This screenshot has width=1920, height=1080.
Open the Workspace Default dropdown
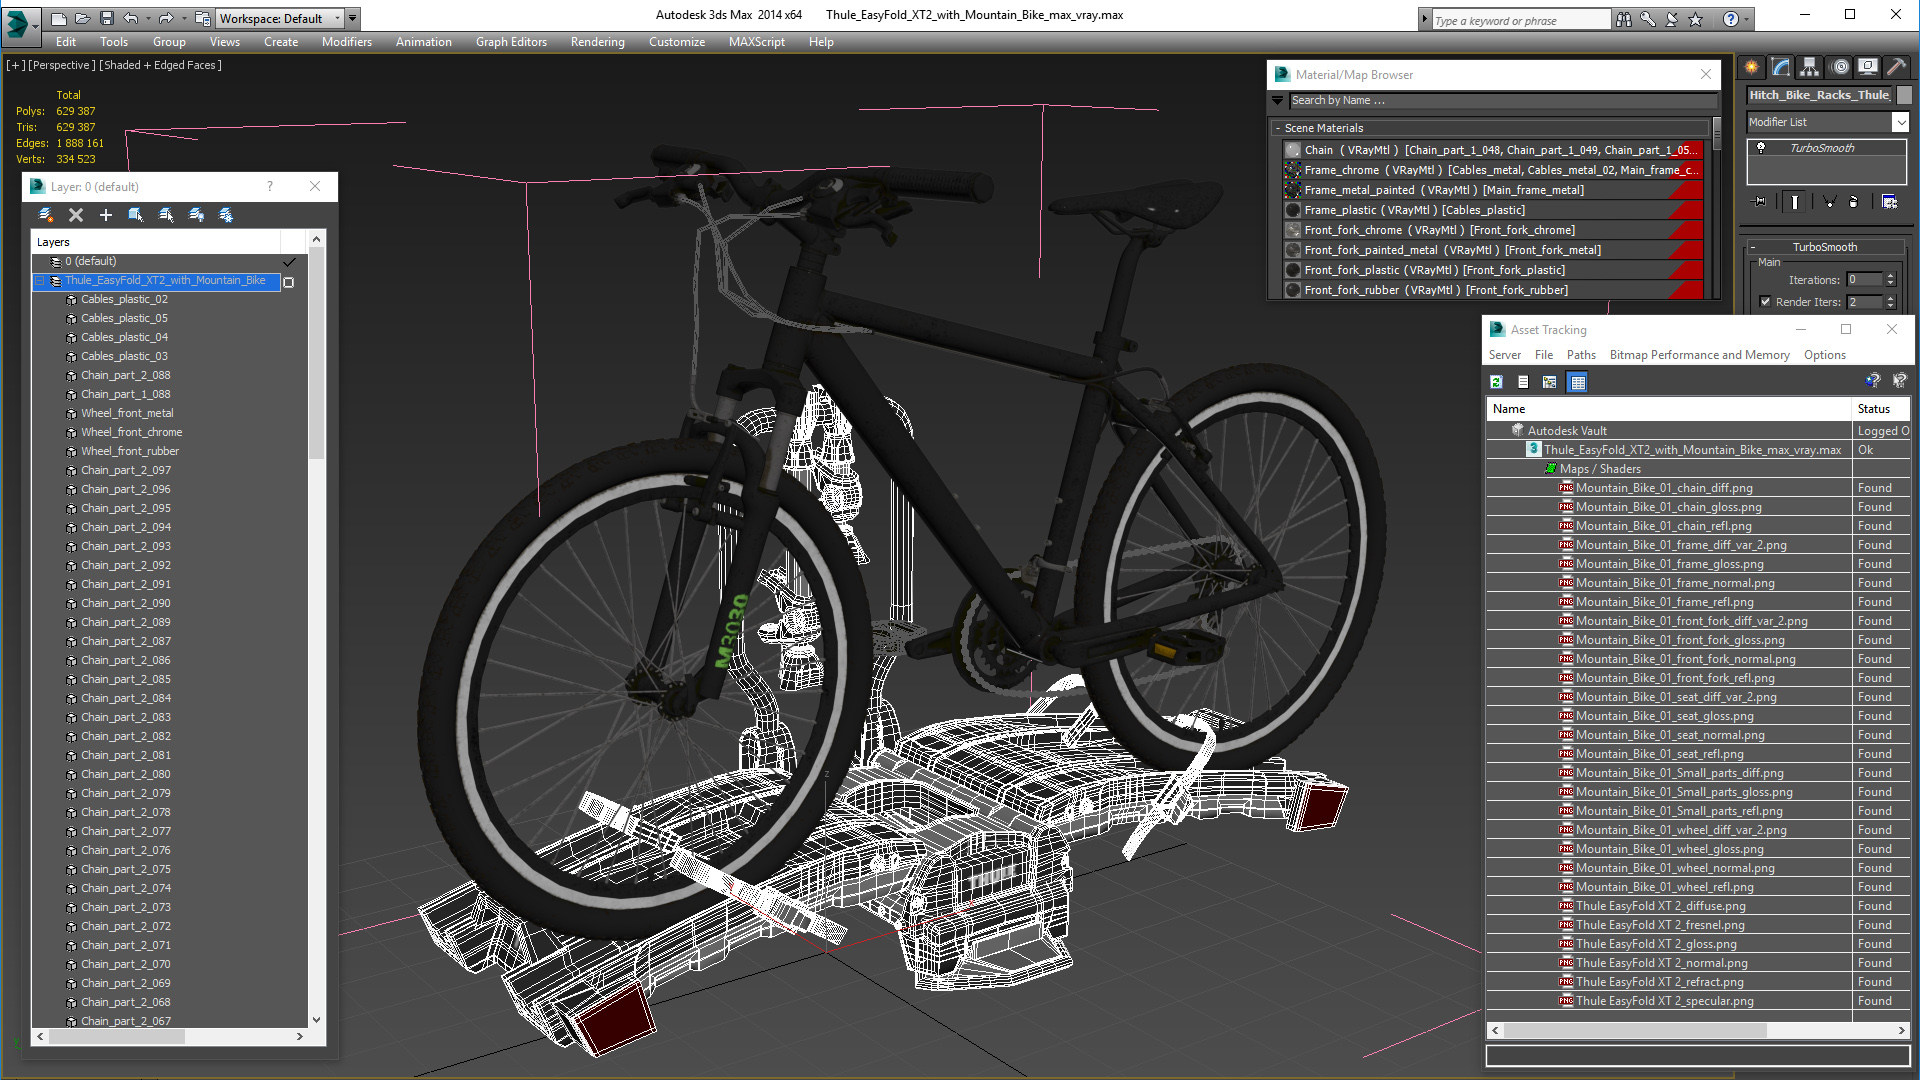(x=281, y=18)
